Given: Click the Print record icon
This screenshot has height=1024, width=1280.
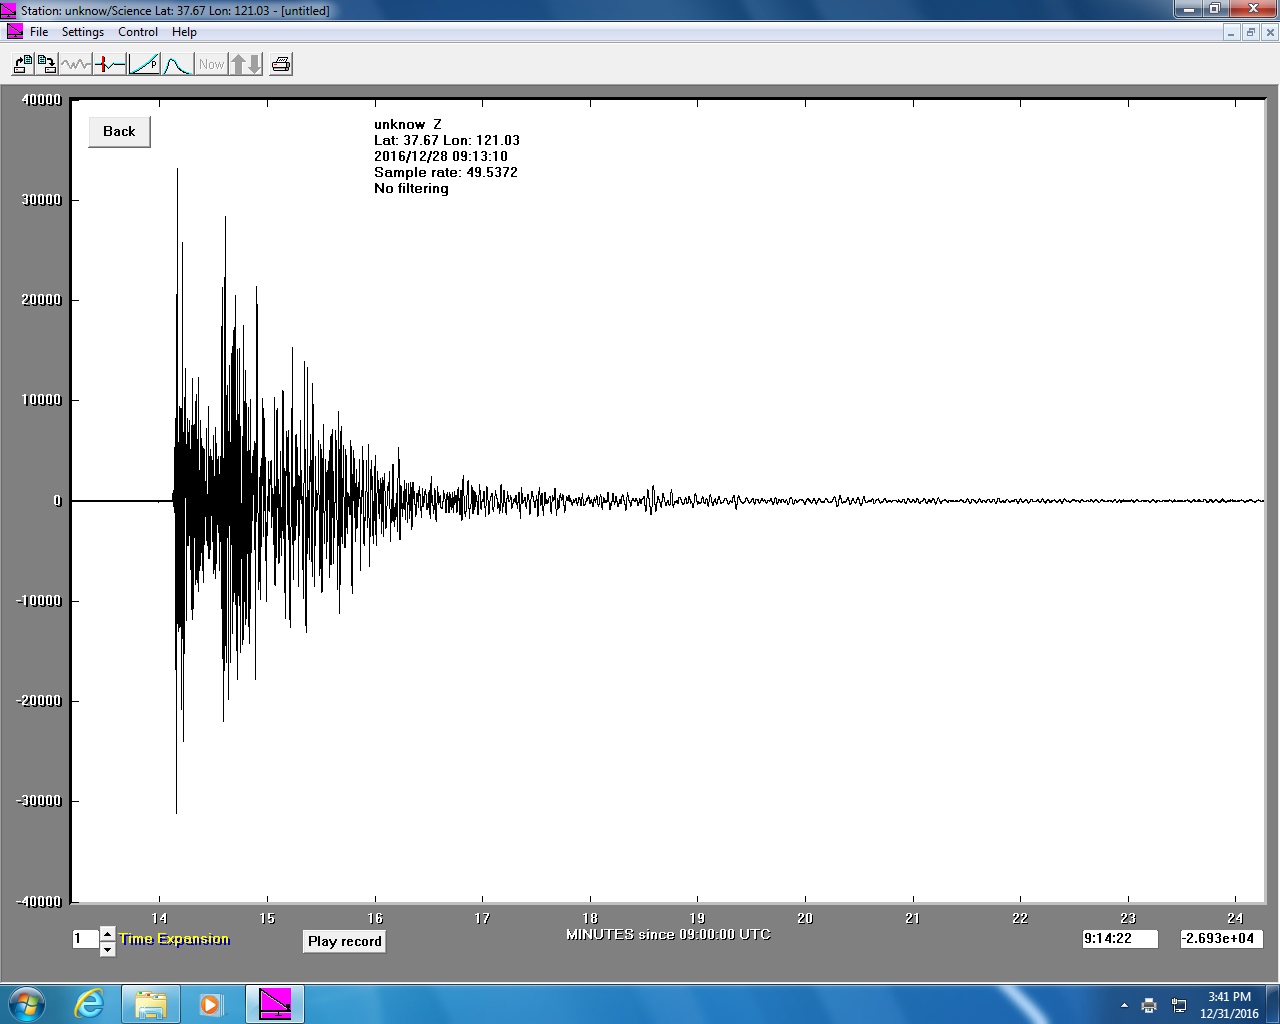Looking at the screenshot, I should click(x=281, y=63).
